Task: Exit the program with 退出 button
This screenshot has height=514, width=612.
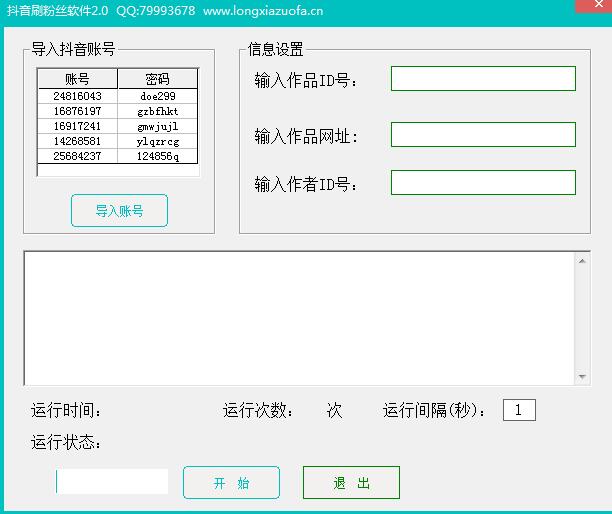Action: click(351, 483)
